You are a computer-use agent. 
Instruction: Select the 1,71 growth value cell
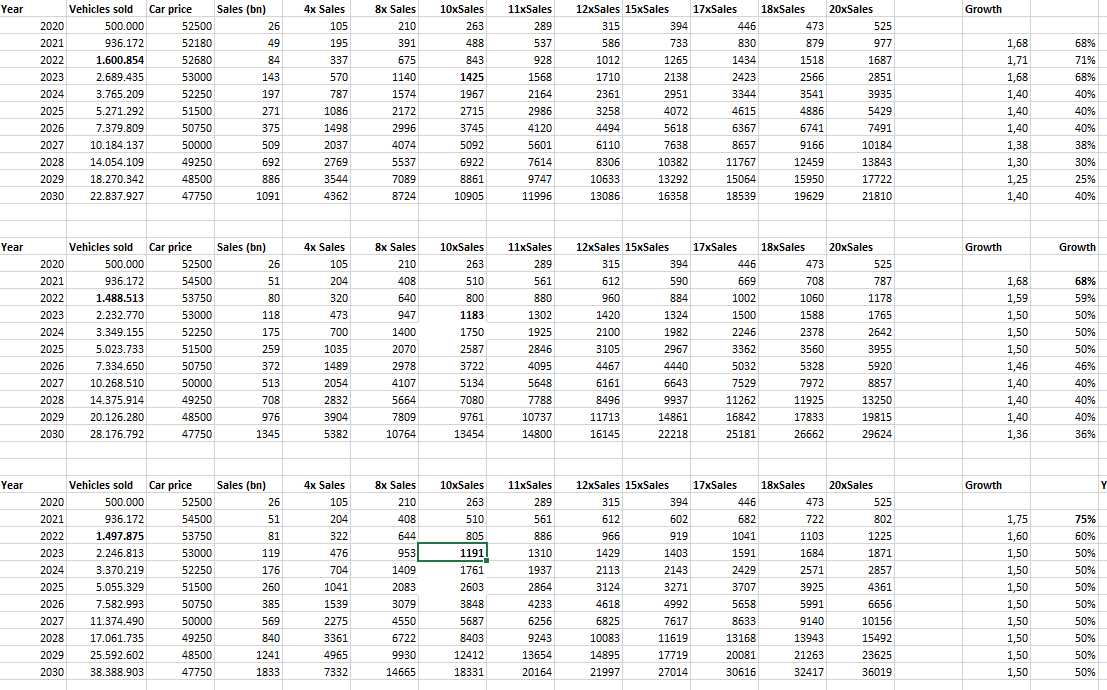pyautogui.click(x=996, y=60)
